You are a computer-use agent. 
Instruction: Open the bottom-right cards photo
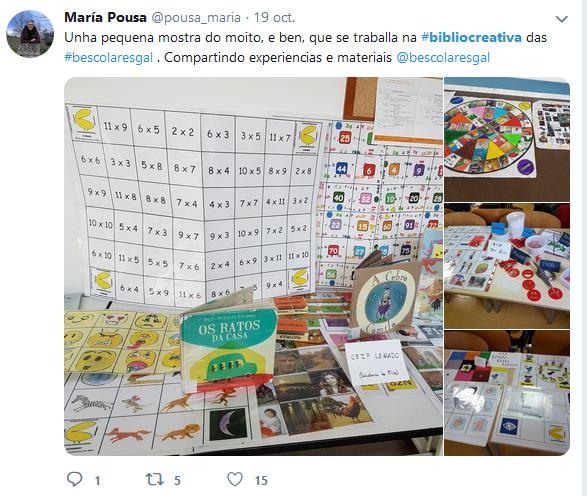[507, 393]
